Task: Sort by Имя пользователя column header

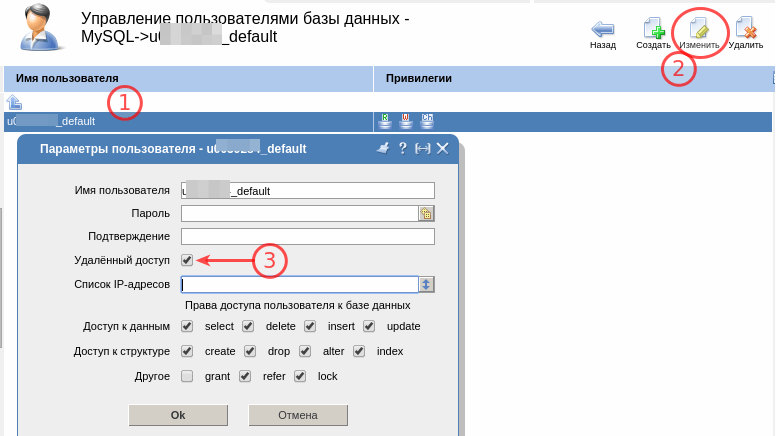Action: (188, 79)
